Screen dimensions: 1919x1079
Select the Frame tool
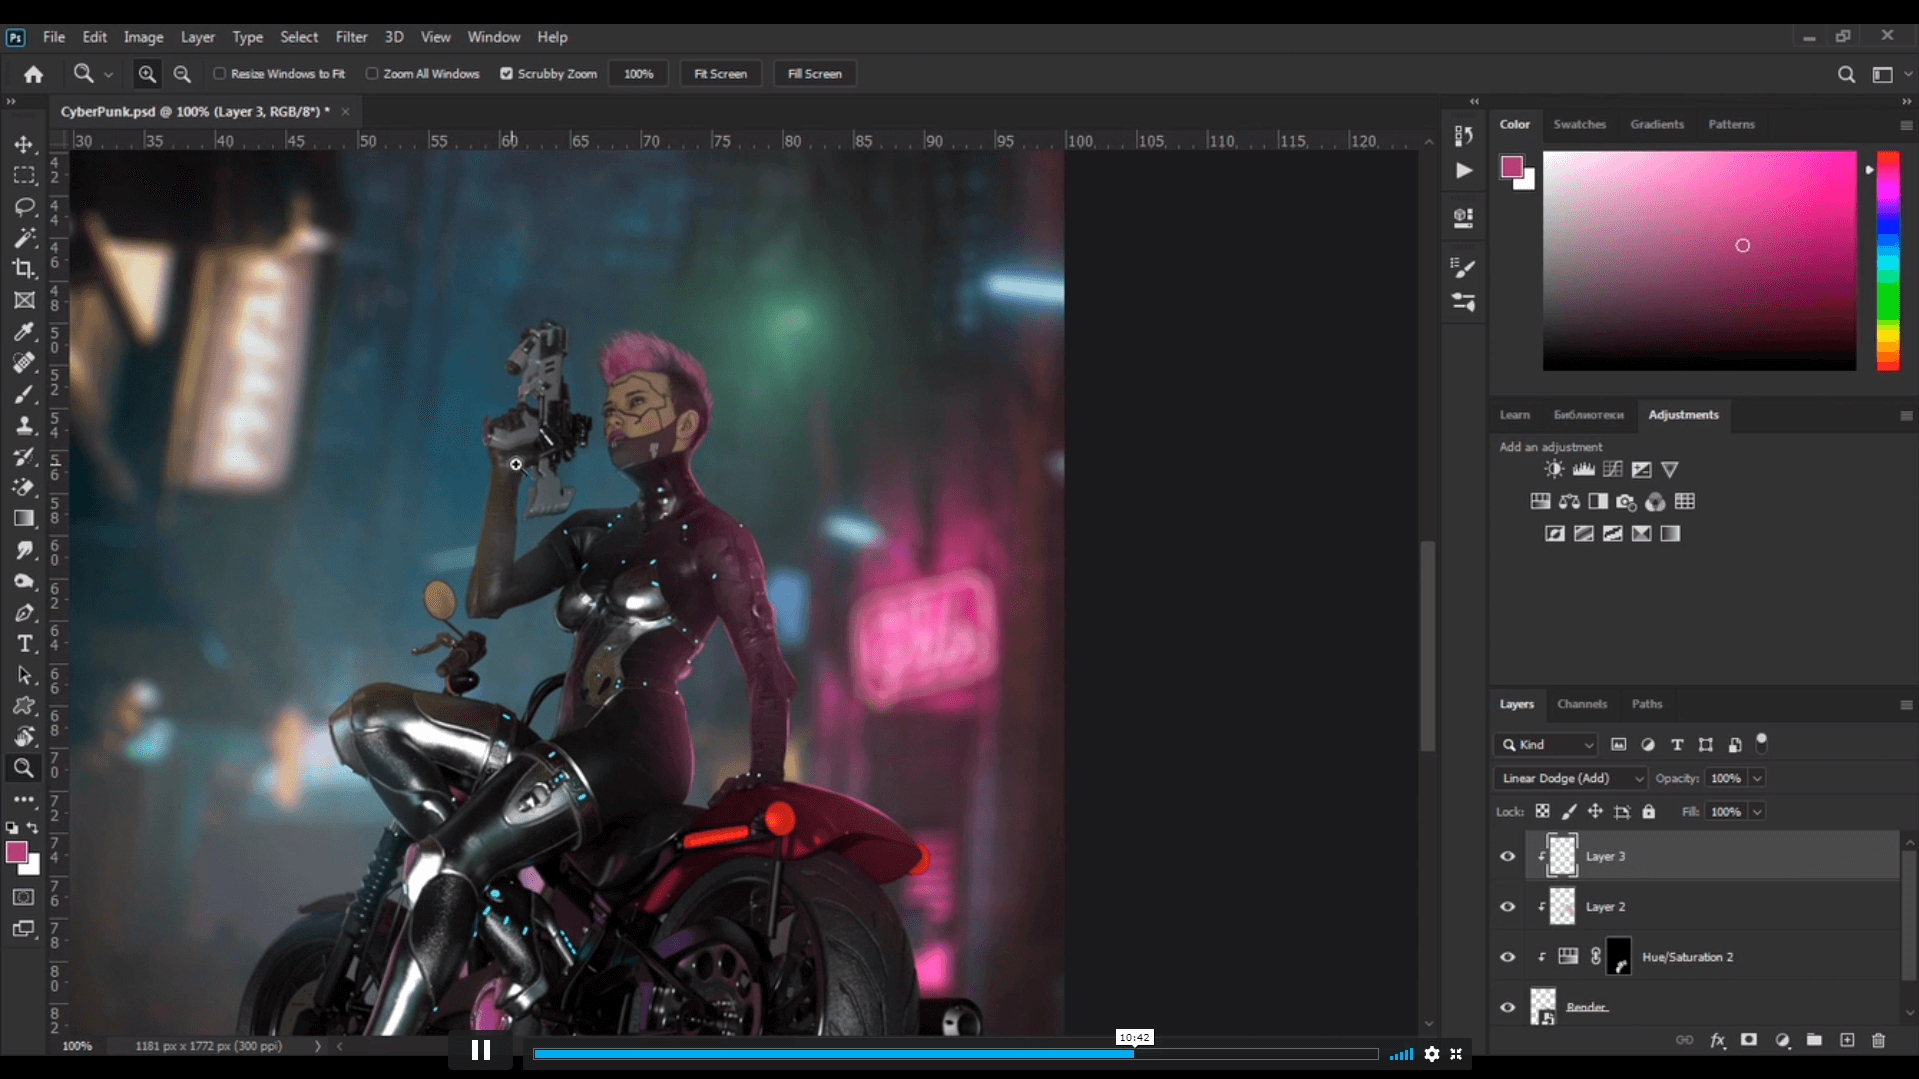point(24,300)
